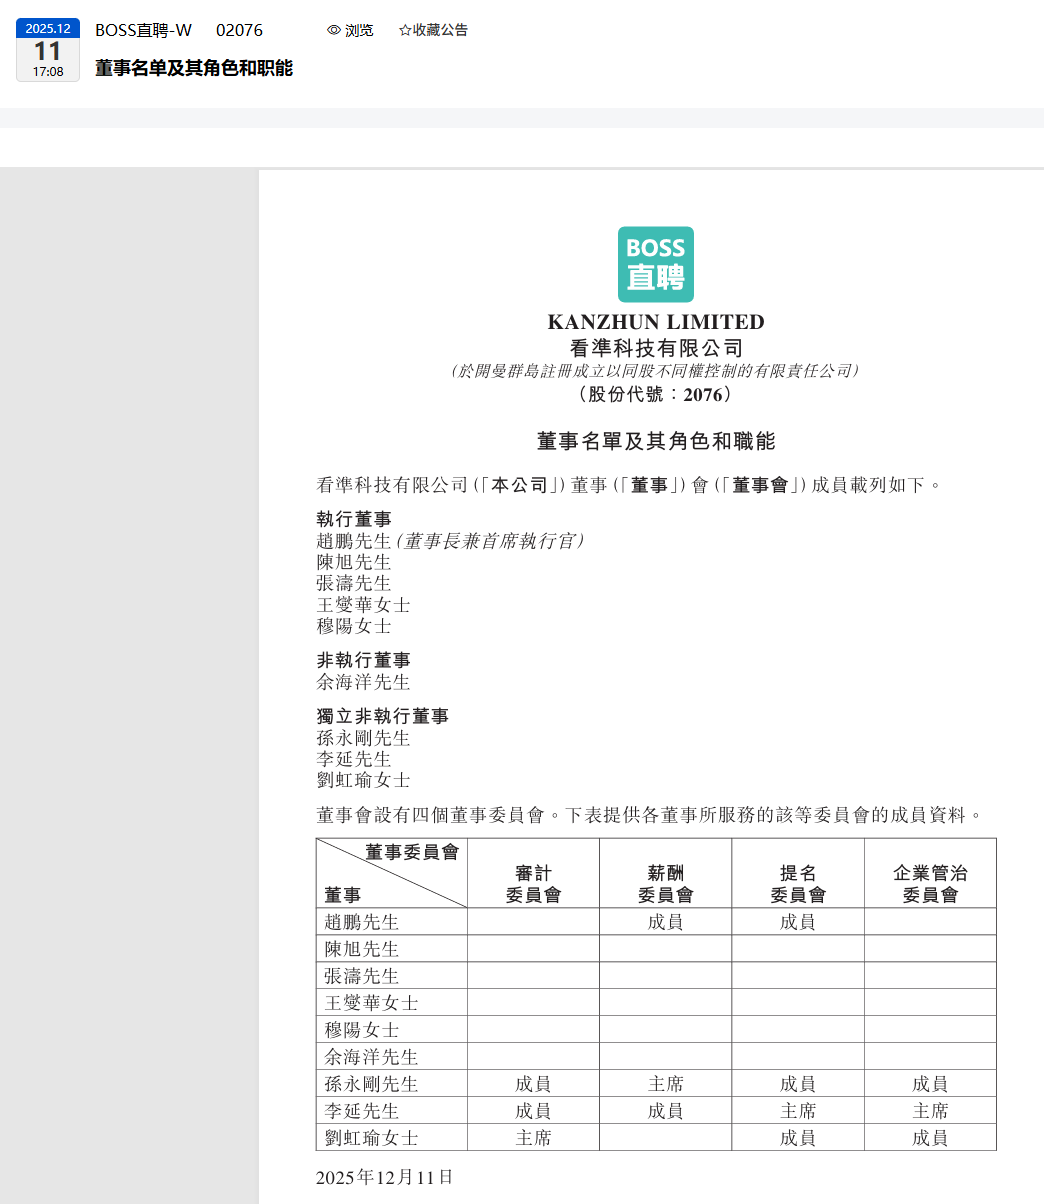Image resolution: width=1044 pixels, height=1204 pixels.
Task: Click 張濤先生 in the executive directors list
Action: pyautogui.click(x=354, y=583)
